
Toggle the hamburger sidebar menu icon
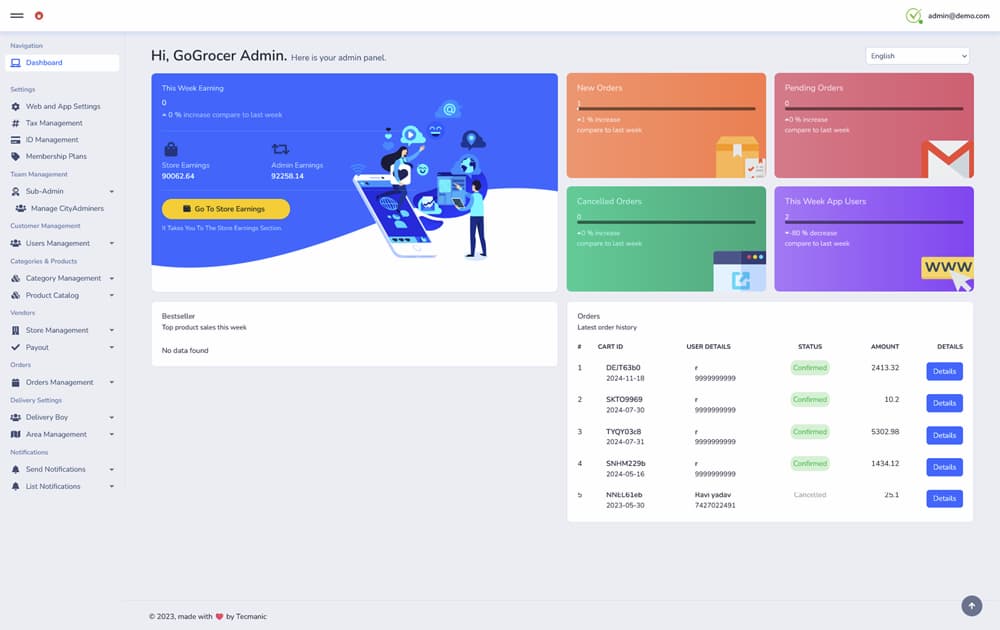click(17, 15)
